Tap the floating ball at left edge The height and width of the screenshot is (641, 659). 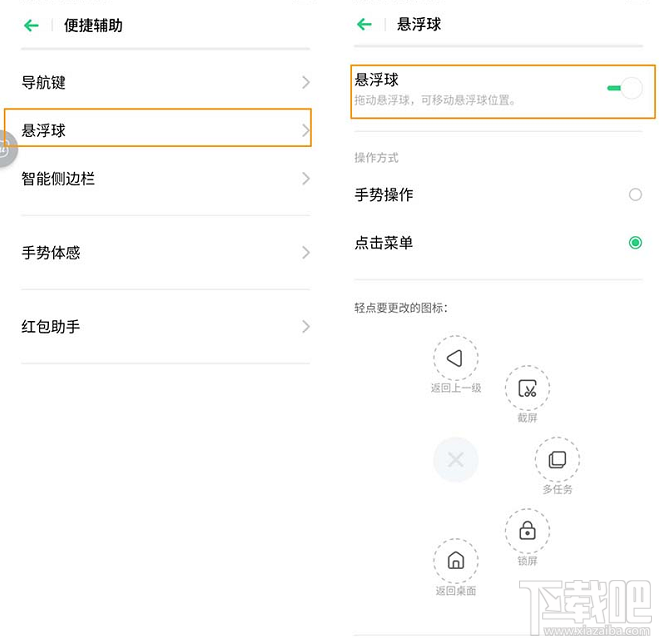coord(7,149)
